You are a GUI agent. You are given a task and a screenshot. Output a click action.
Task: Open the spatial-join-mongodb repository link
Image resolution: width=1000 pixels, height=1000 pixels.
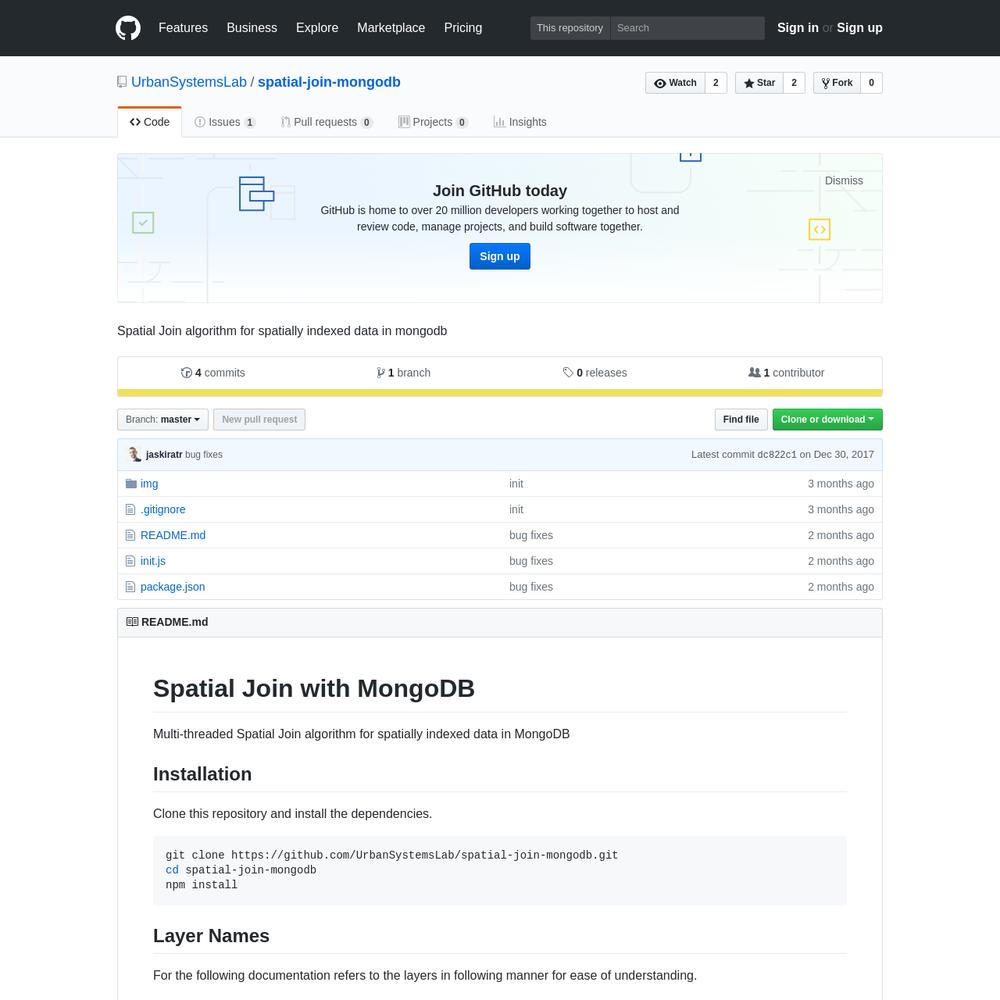pyautogui.click(x=329, y=82)
